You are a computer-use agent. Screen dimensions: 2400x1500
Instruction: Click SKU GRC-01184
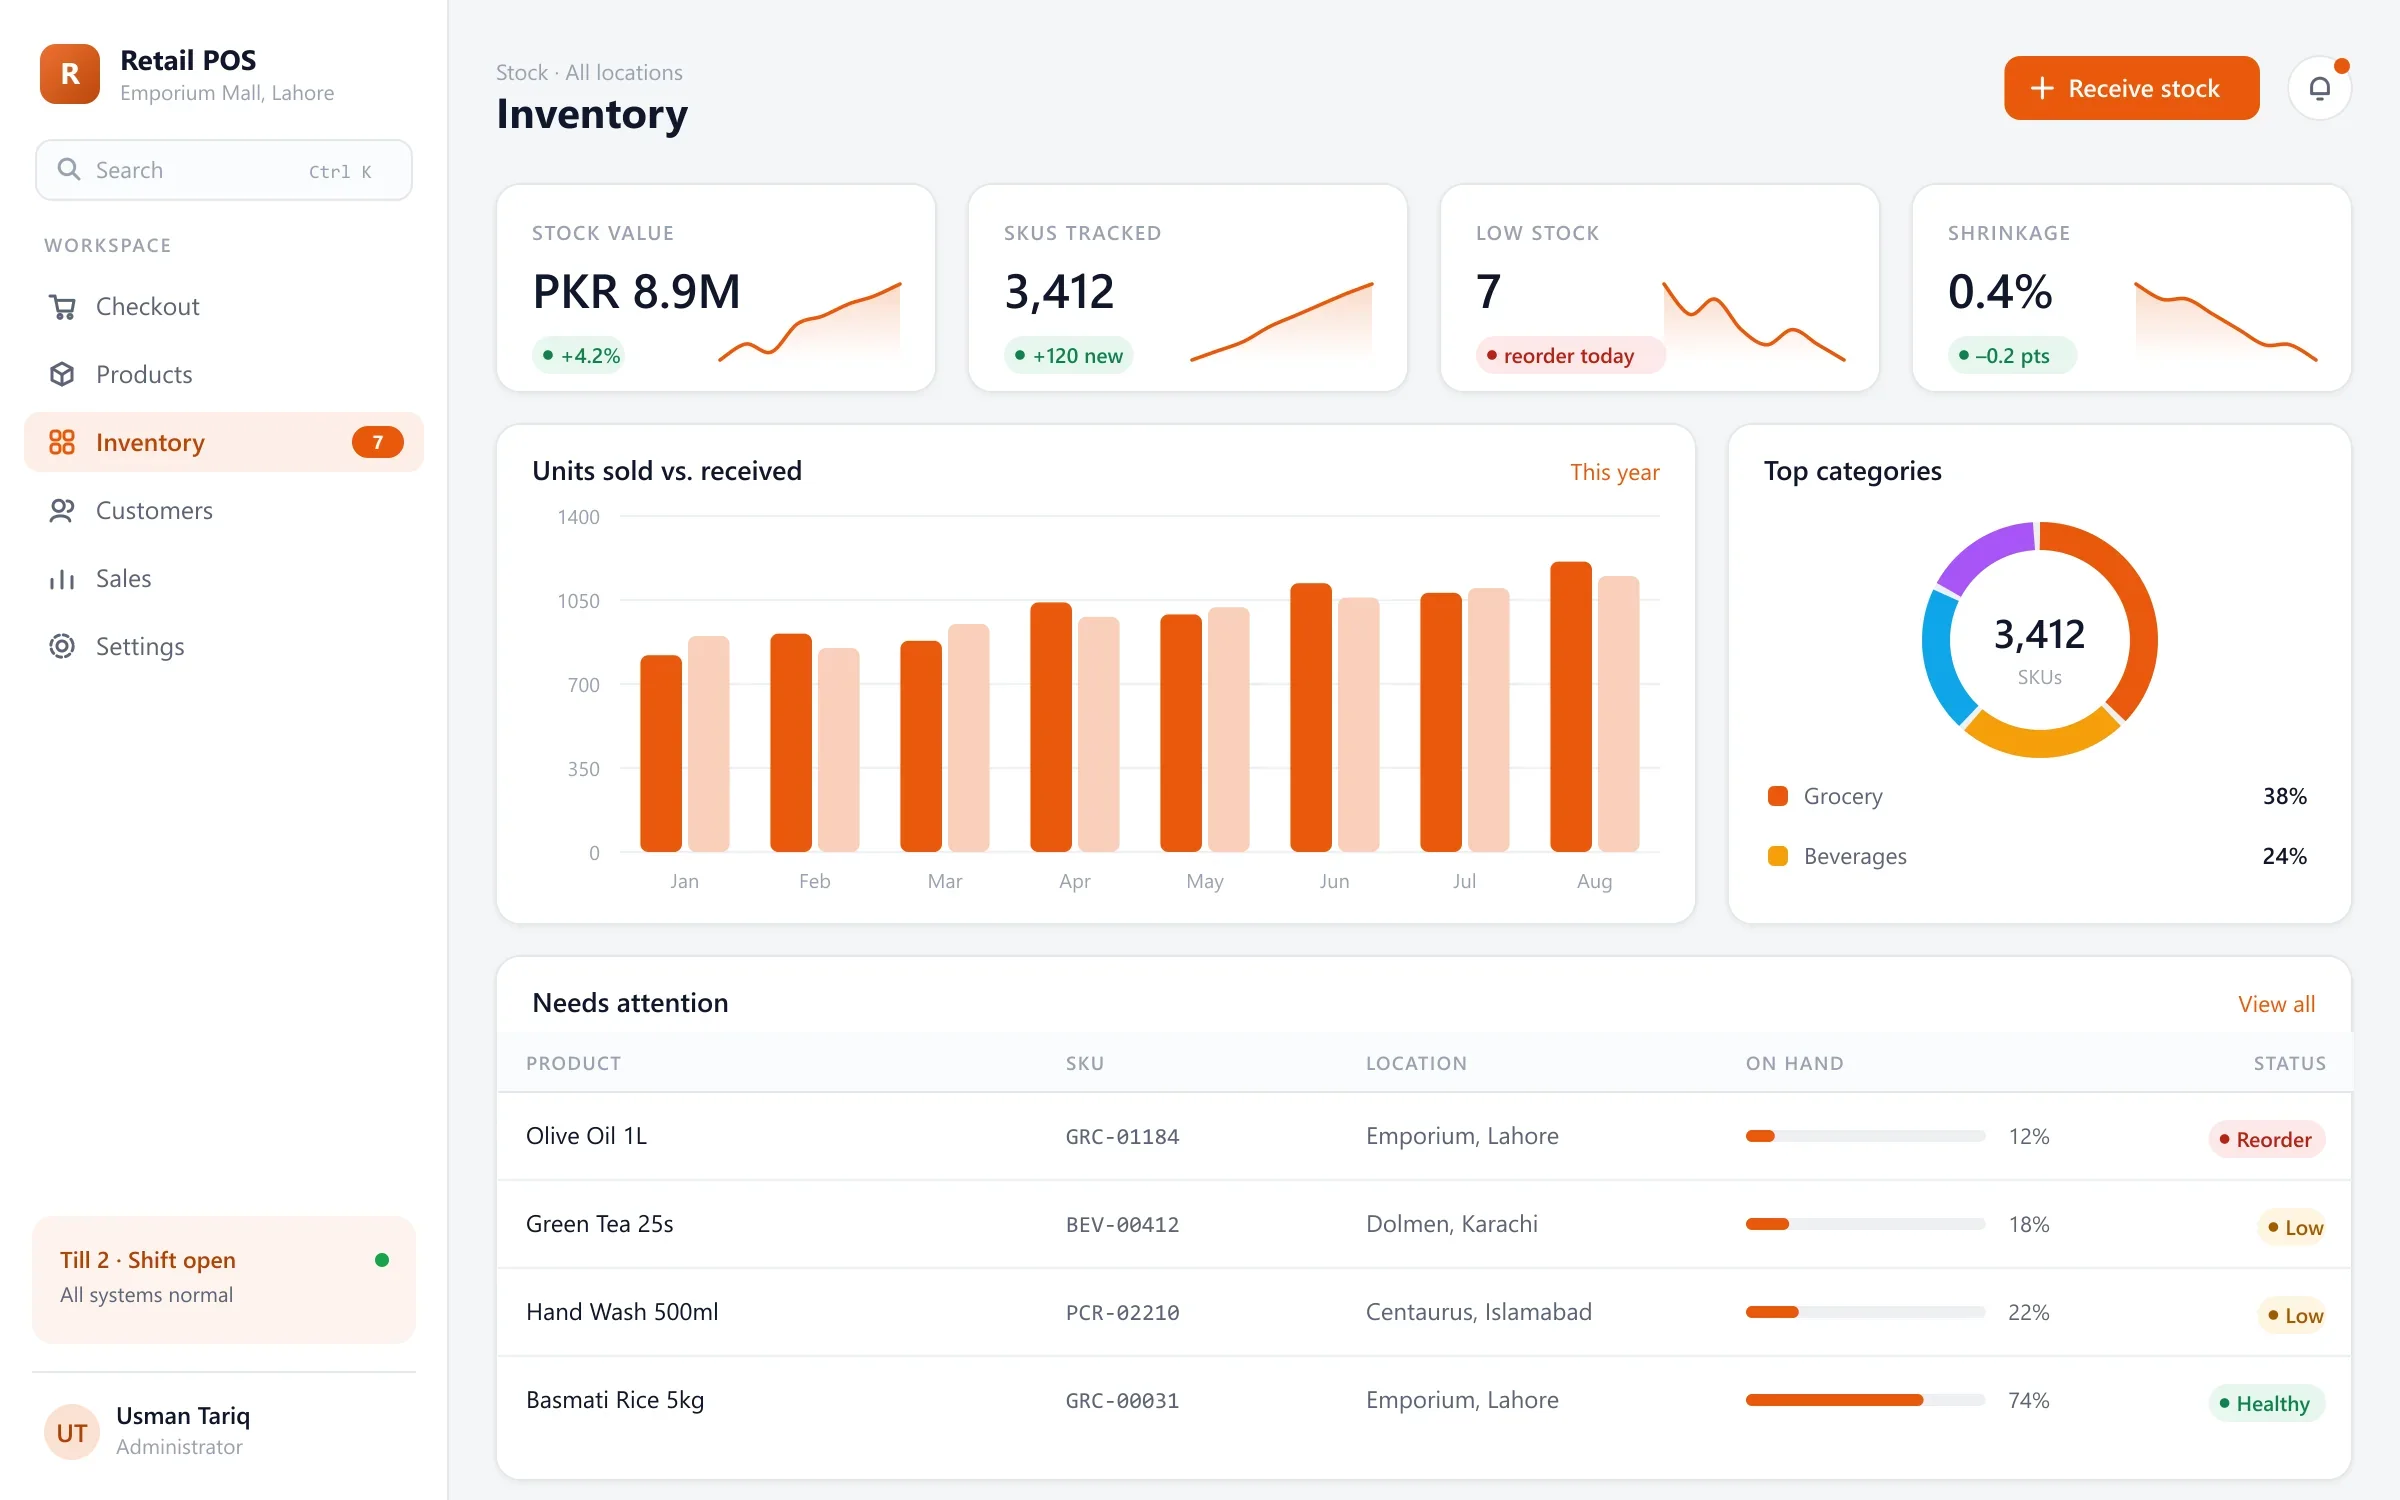(x=1122, y=1137)
